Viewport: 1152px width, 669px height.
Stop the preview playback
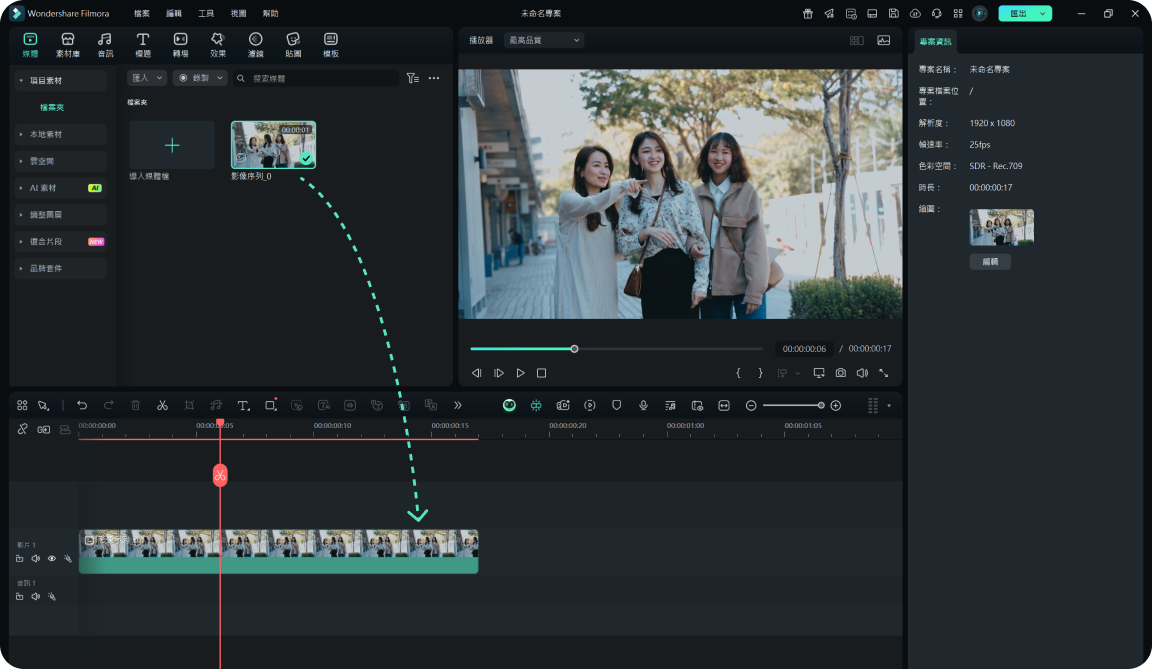pos(541,373)
